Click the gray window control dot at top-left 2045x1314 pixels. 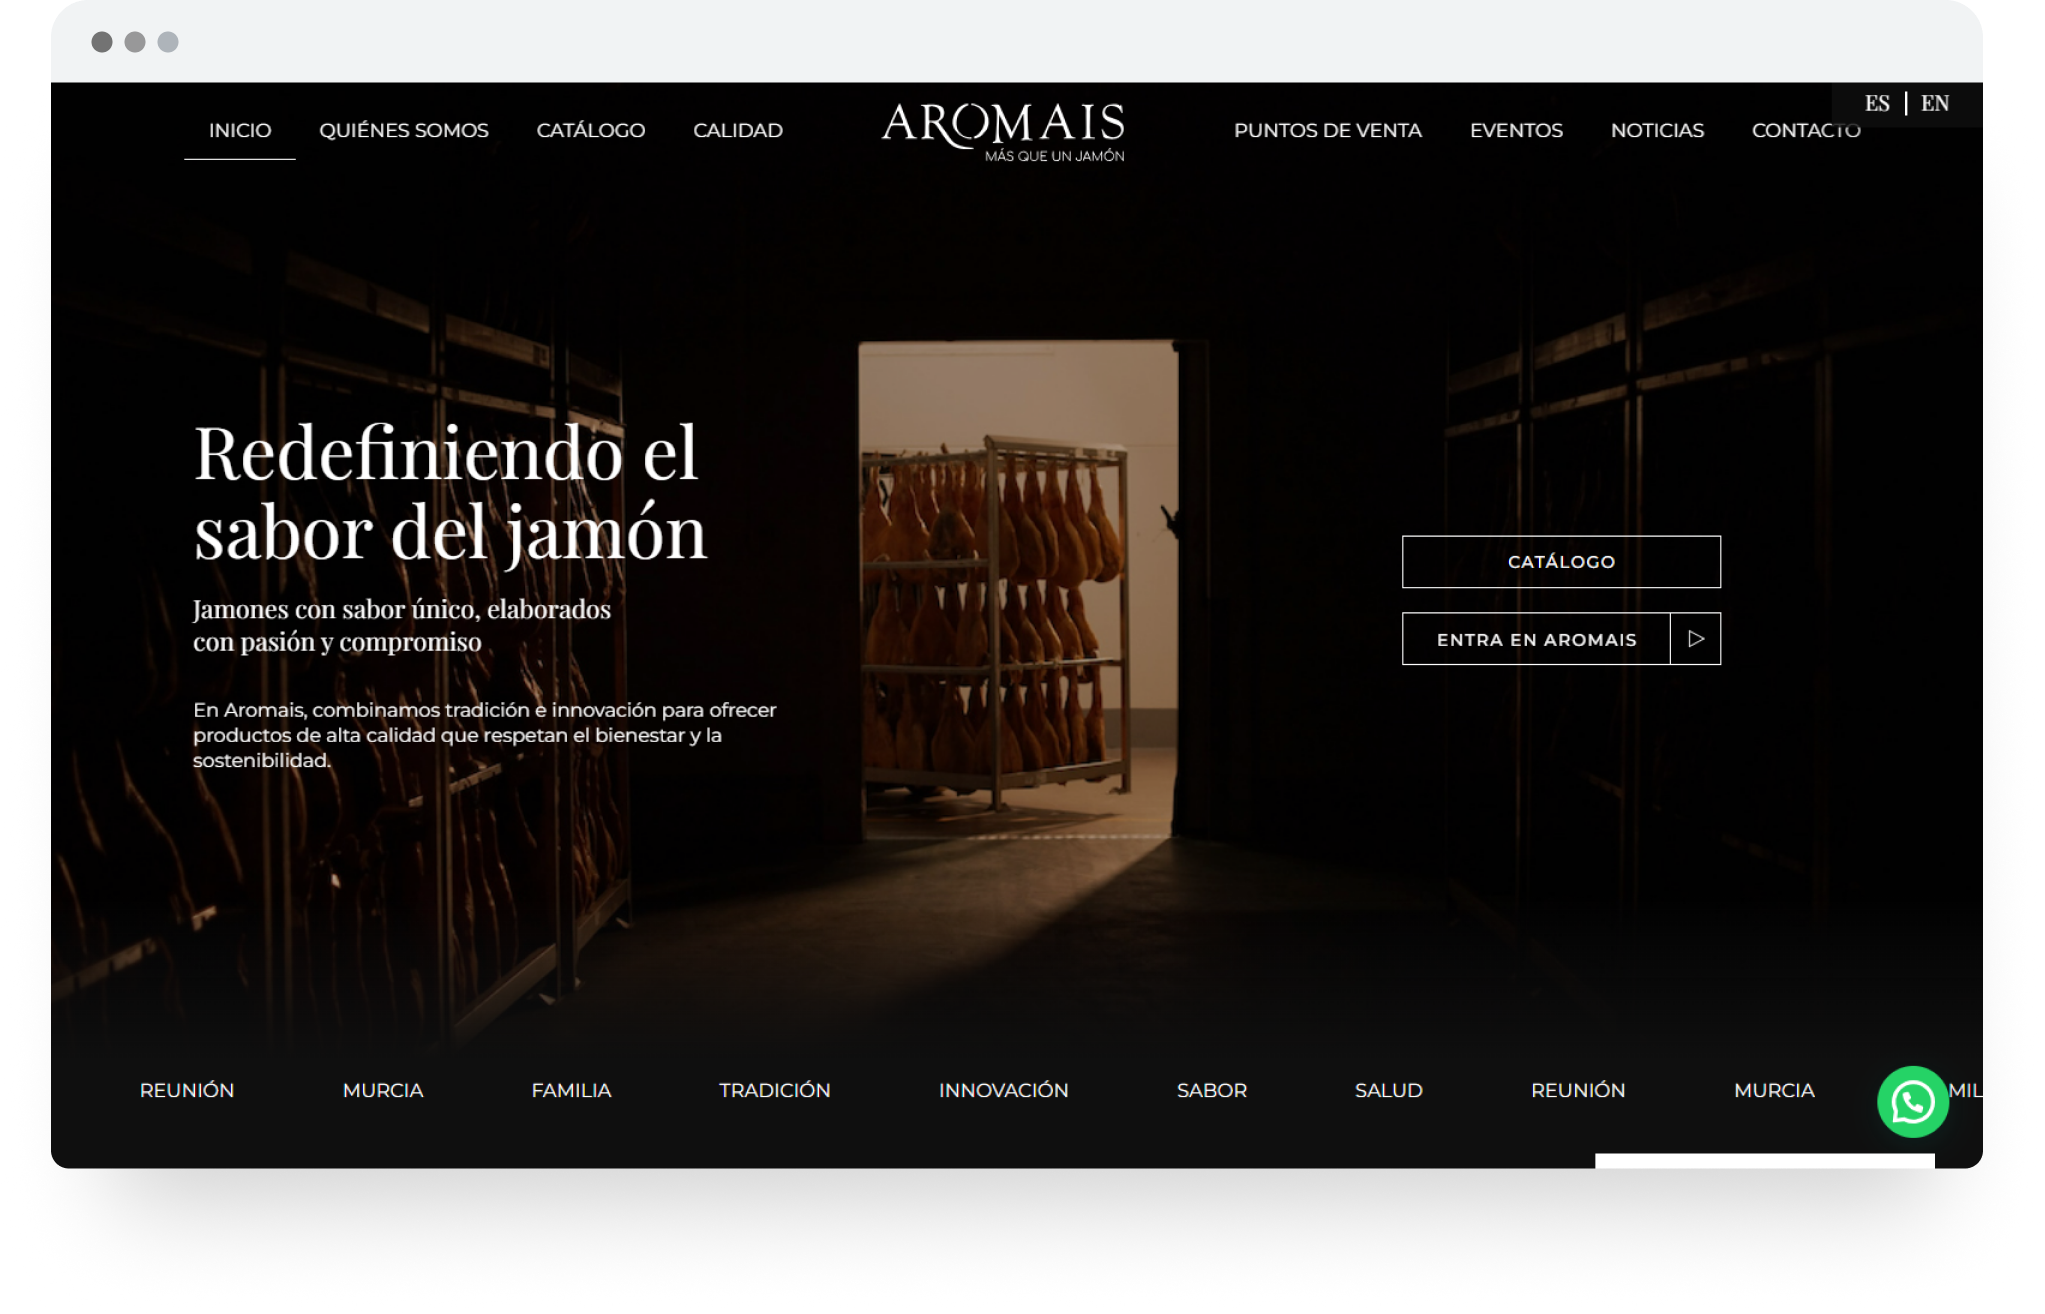[102, 42]
